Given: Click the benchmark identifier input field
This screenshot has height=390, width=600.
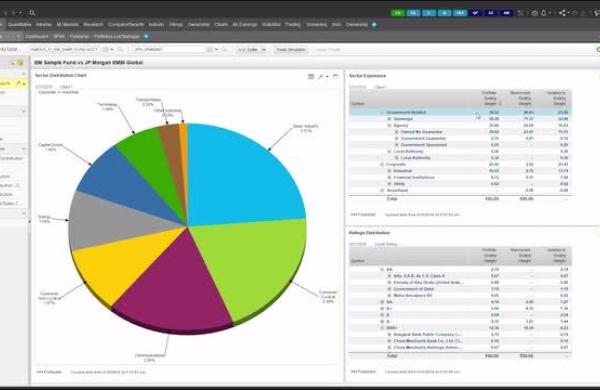Looking at the screenshot, I should 169,49.
